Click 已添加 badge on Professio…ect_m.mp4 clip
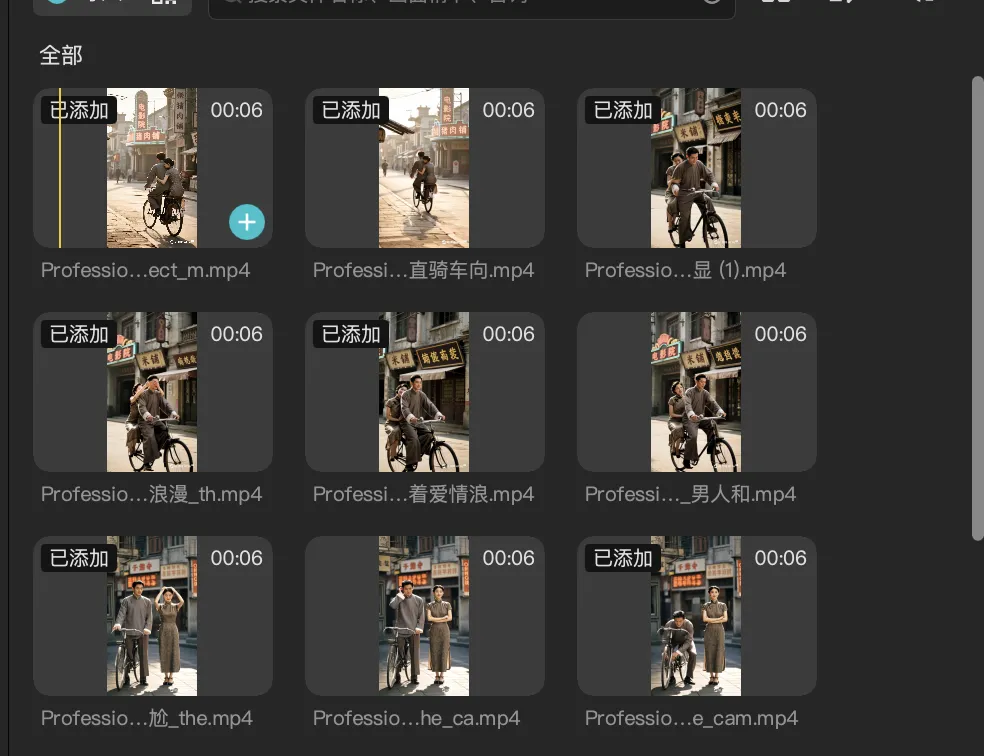 79,110
